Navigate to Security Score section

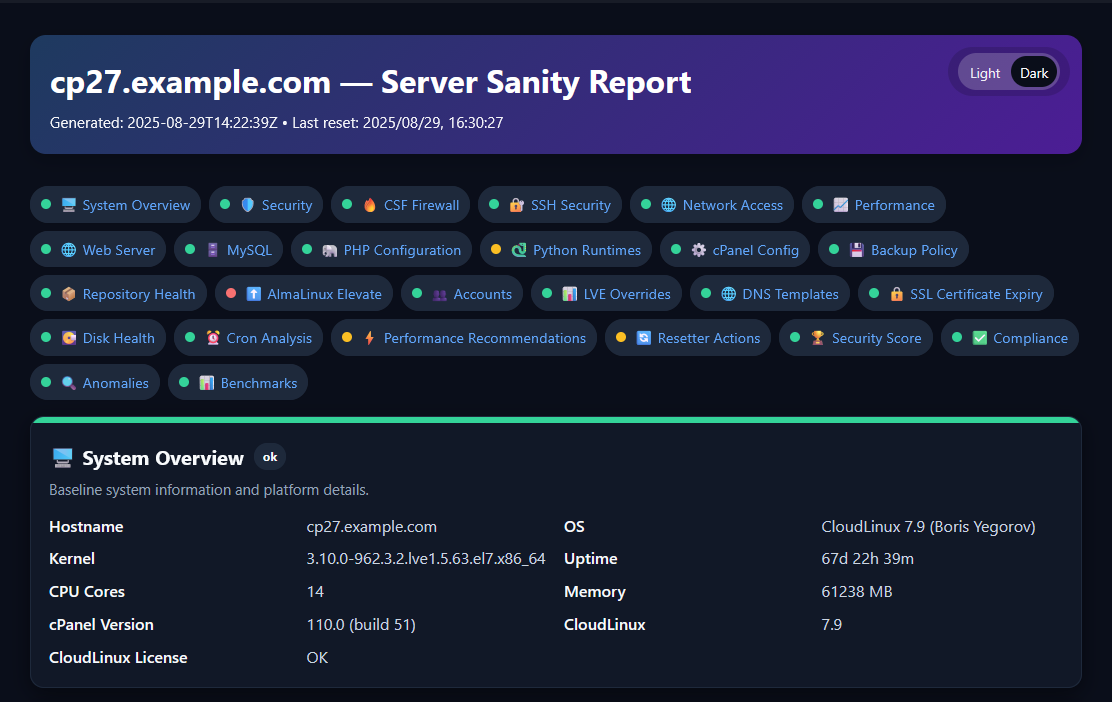tap(856, 338)
